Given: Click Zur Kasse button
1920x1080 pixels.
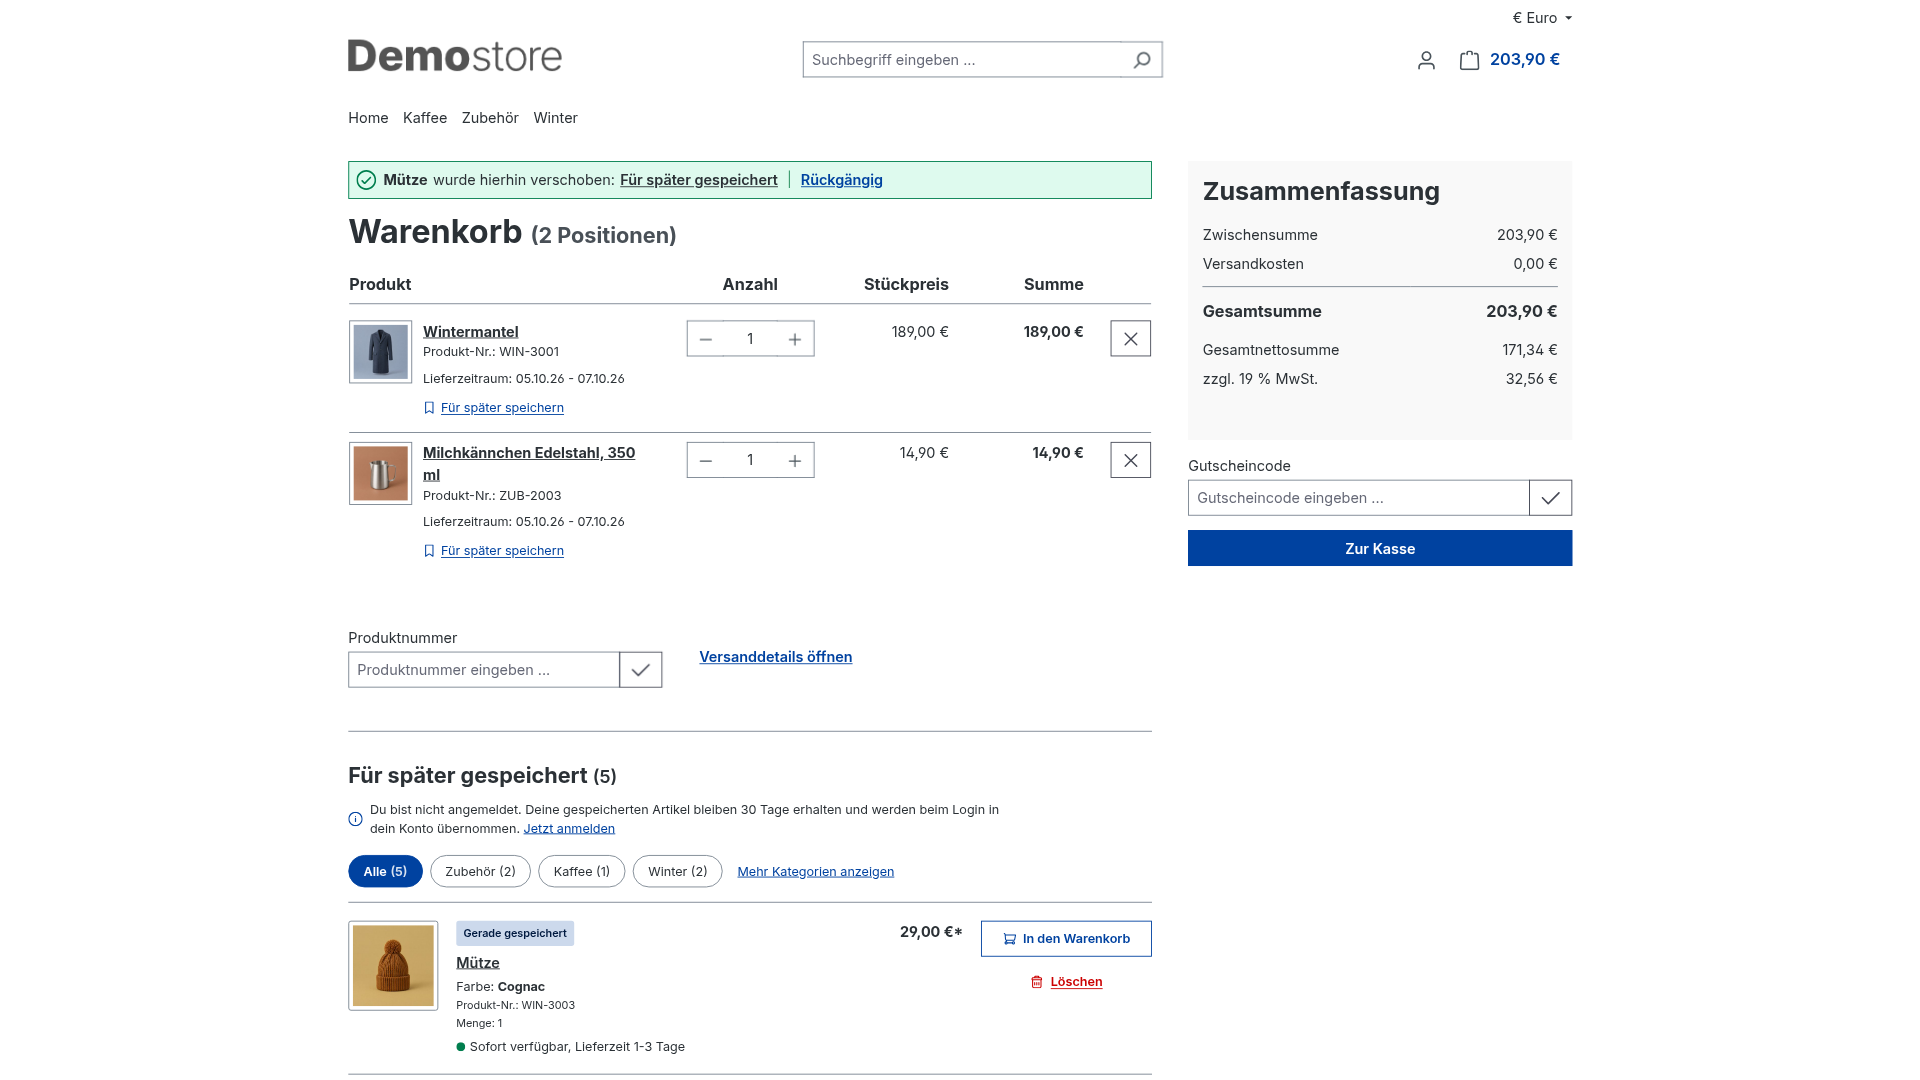Looking at the screenshot, I should pyautogui.click(x=1380, y=549).
